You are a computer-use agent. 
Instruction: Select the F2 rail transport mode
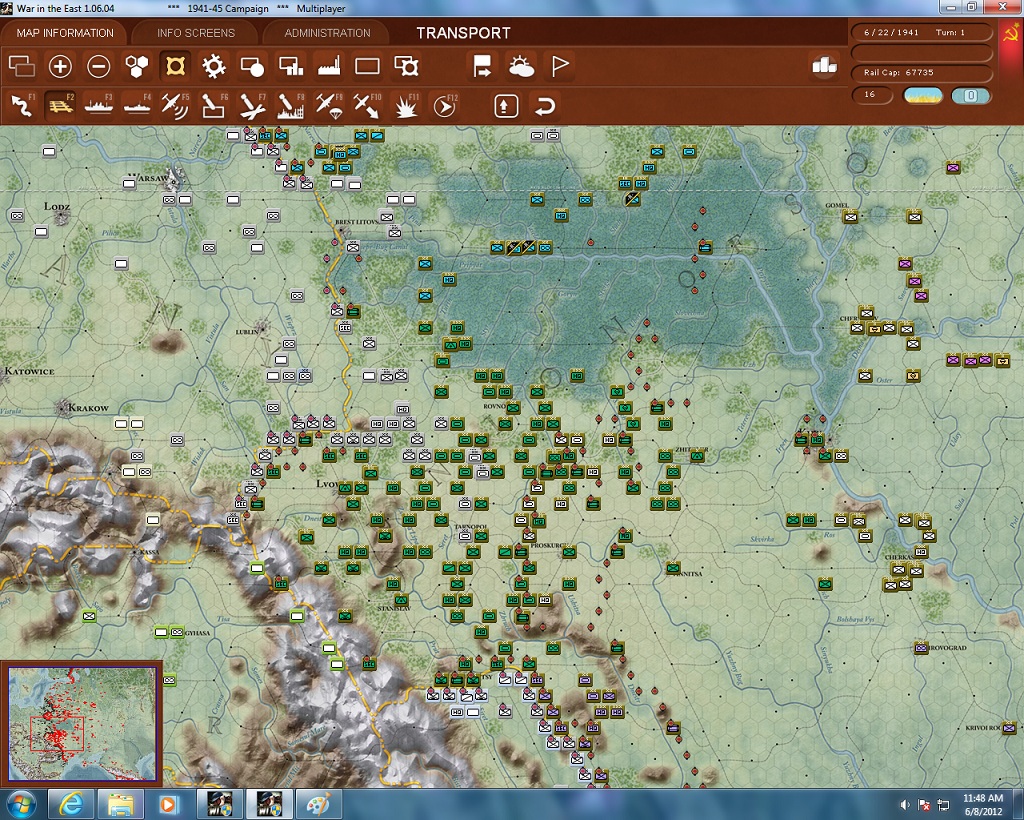click(60, 106)
